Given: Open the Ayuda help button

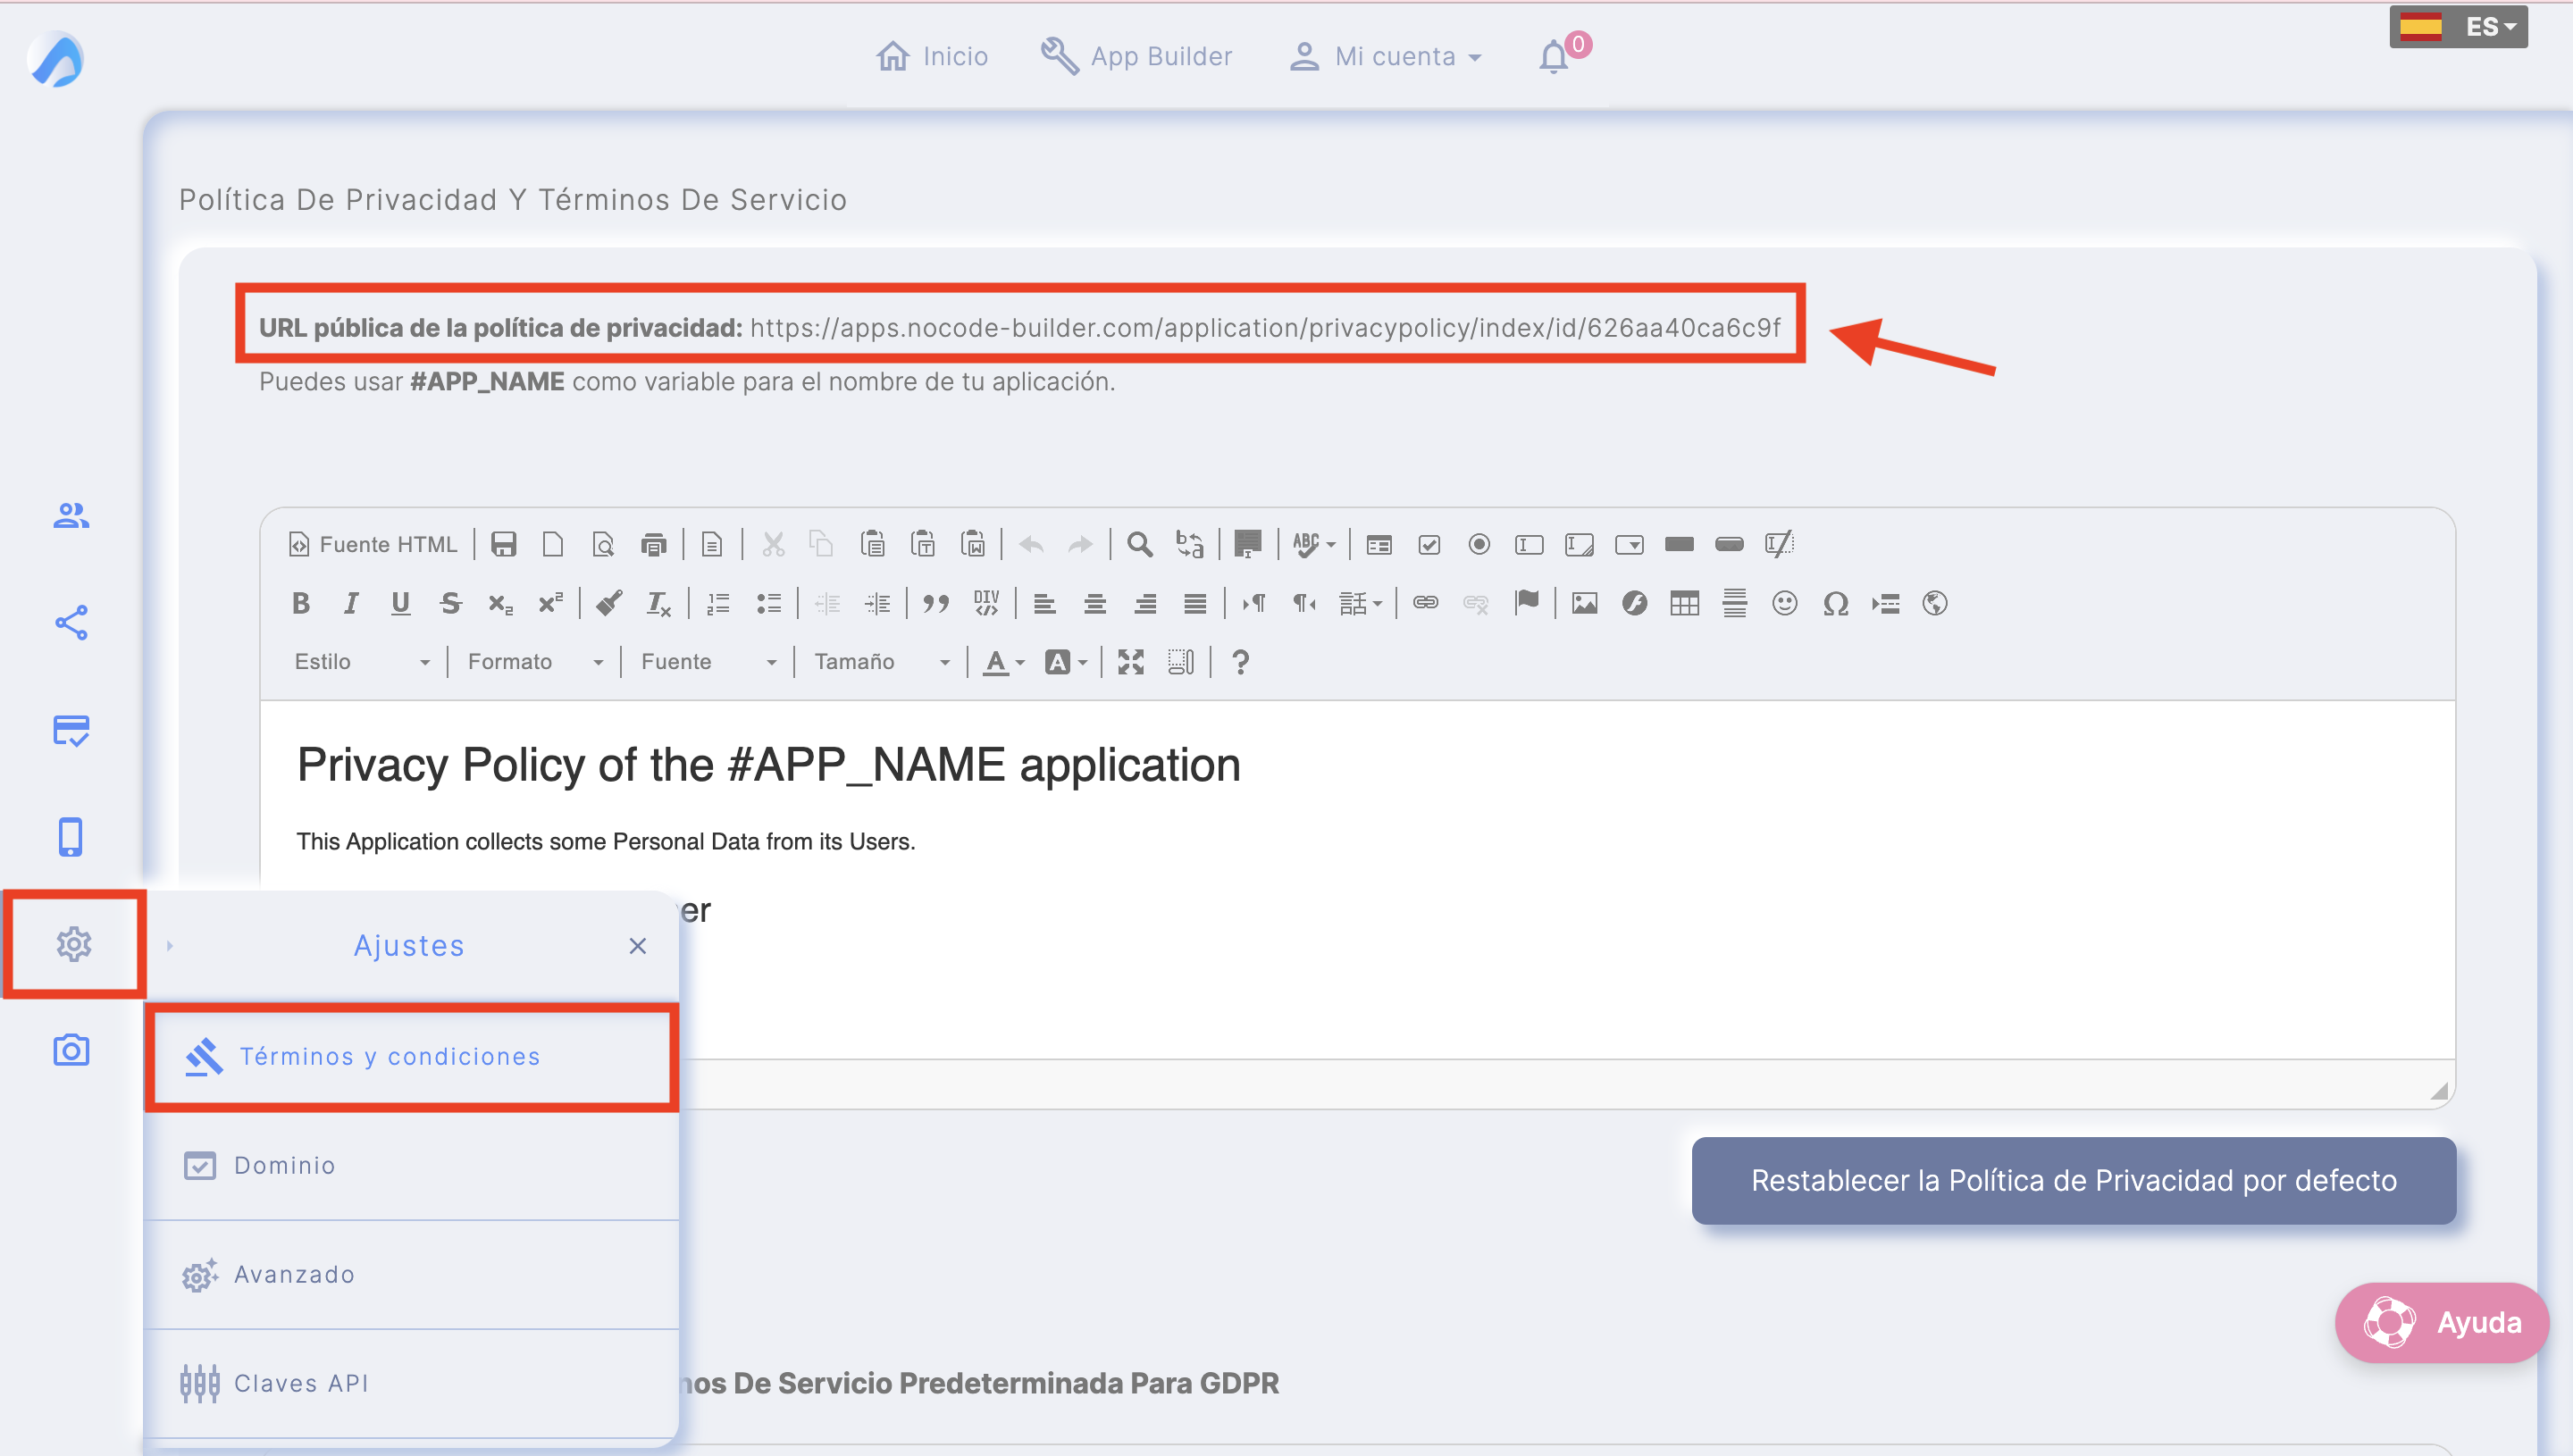Looking at the screenshot, I should 2441,1322.
